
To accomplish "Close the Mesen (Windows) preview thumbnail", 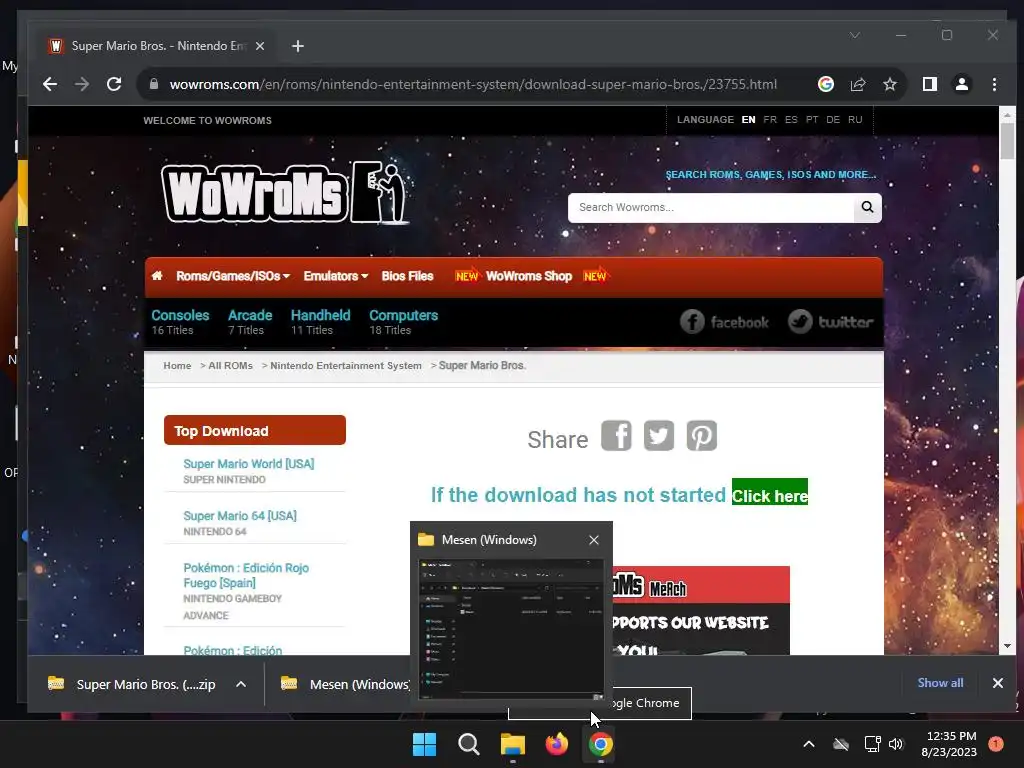I will click(594, 540).
